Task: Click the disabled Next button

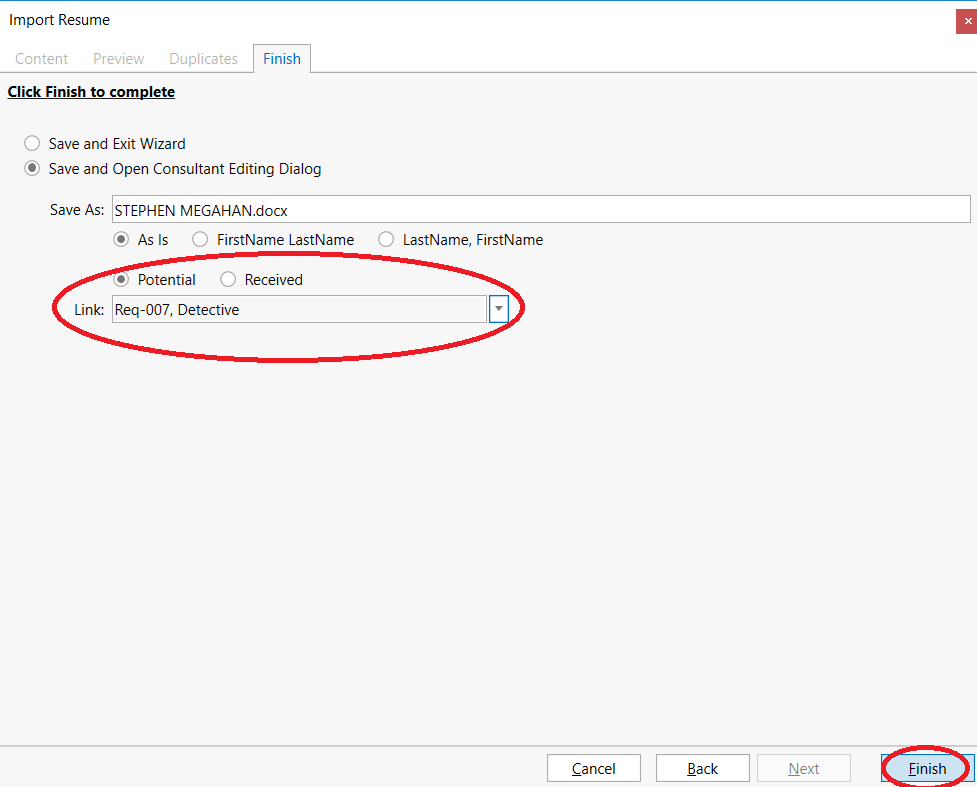Action: tap(804, 768)
